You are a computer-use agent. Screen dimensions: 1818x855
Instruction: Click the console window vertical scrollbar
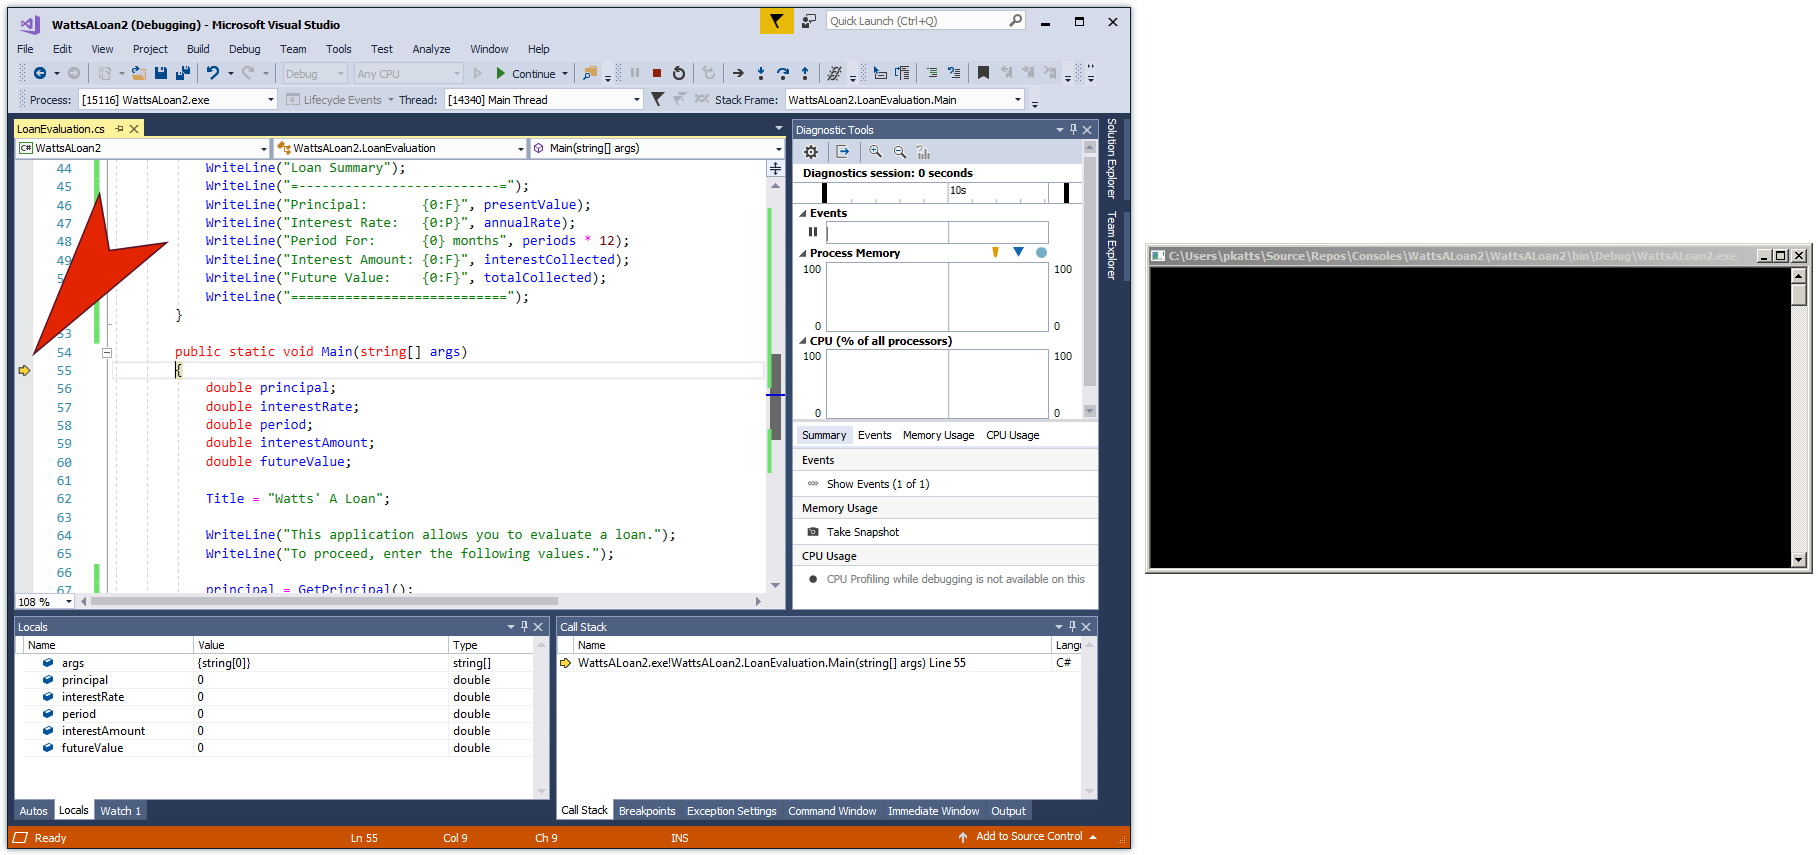1798,417
